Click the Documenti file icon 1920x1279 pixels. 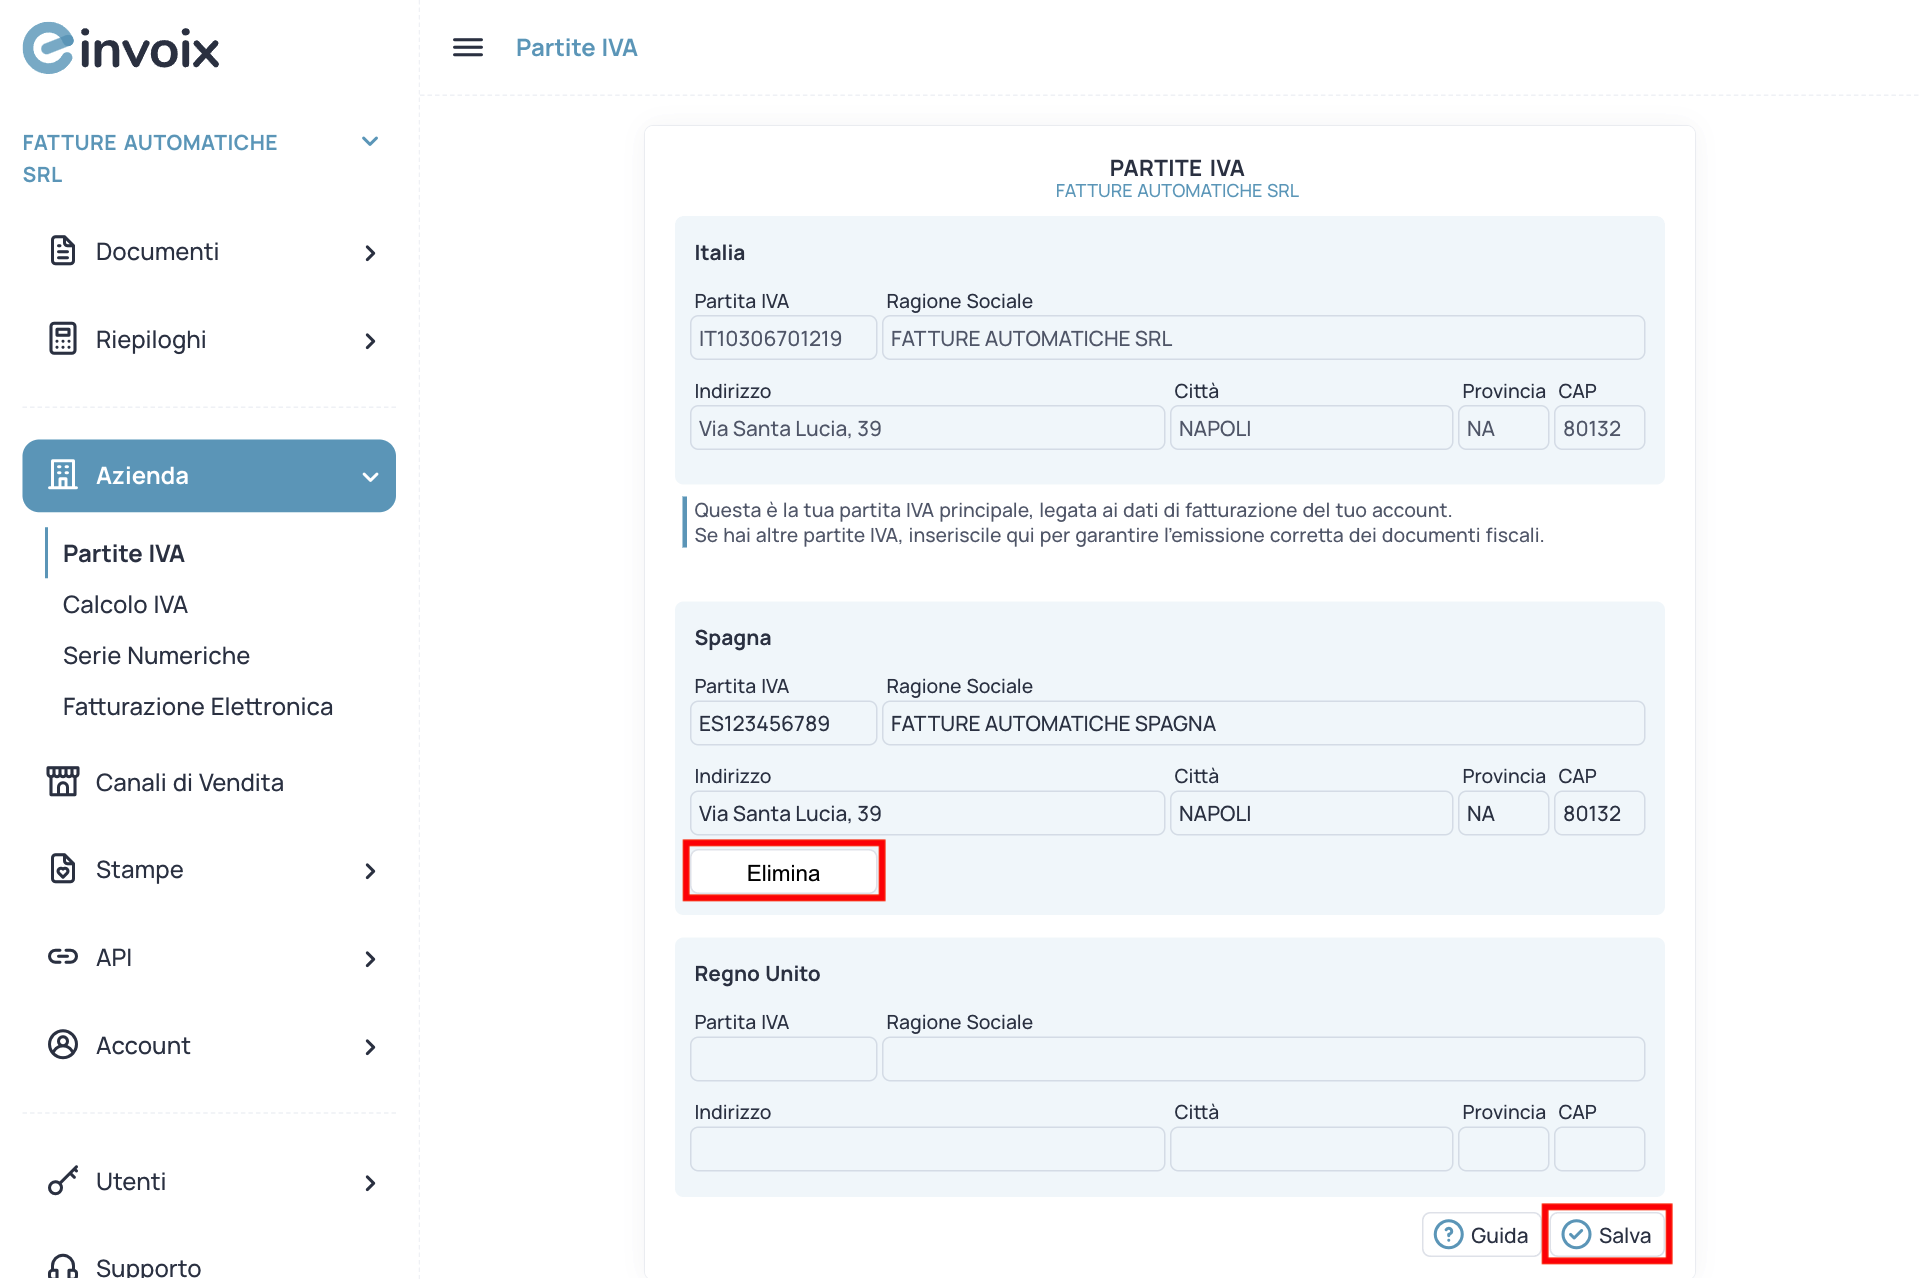coord(62,251)
